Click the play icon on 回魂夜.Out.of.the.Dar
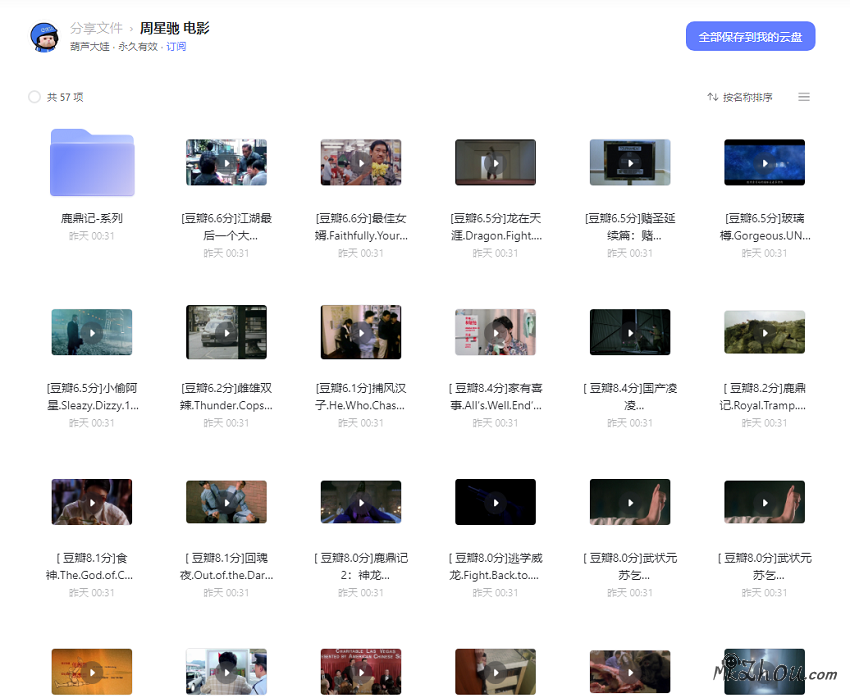 tap(226, 502)
